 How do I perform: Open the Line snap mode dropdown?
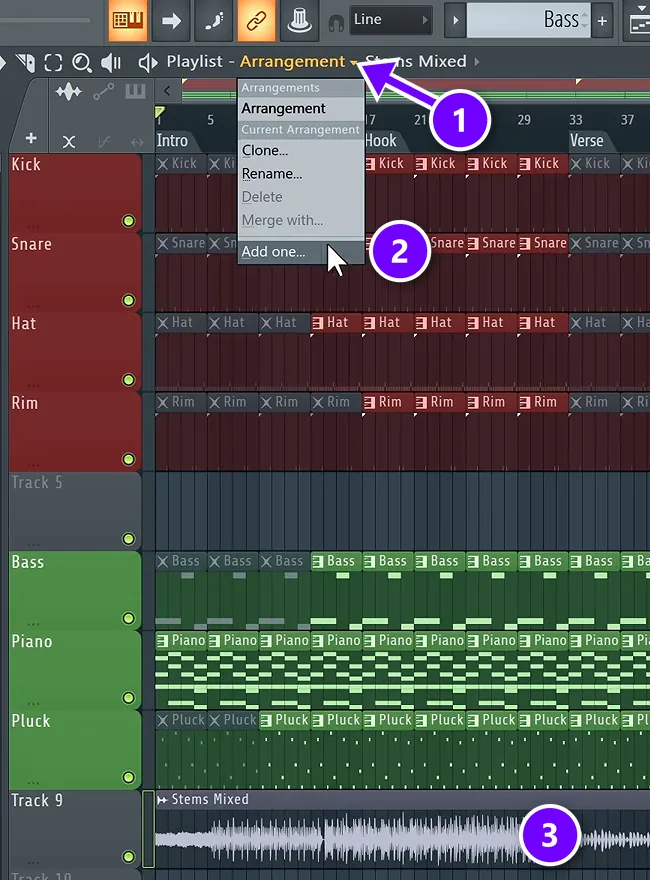pyautogui.click(x=391, y=20)
